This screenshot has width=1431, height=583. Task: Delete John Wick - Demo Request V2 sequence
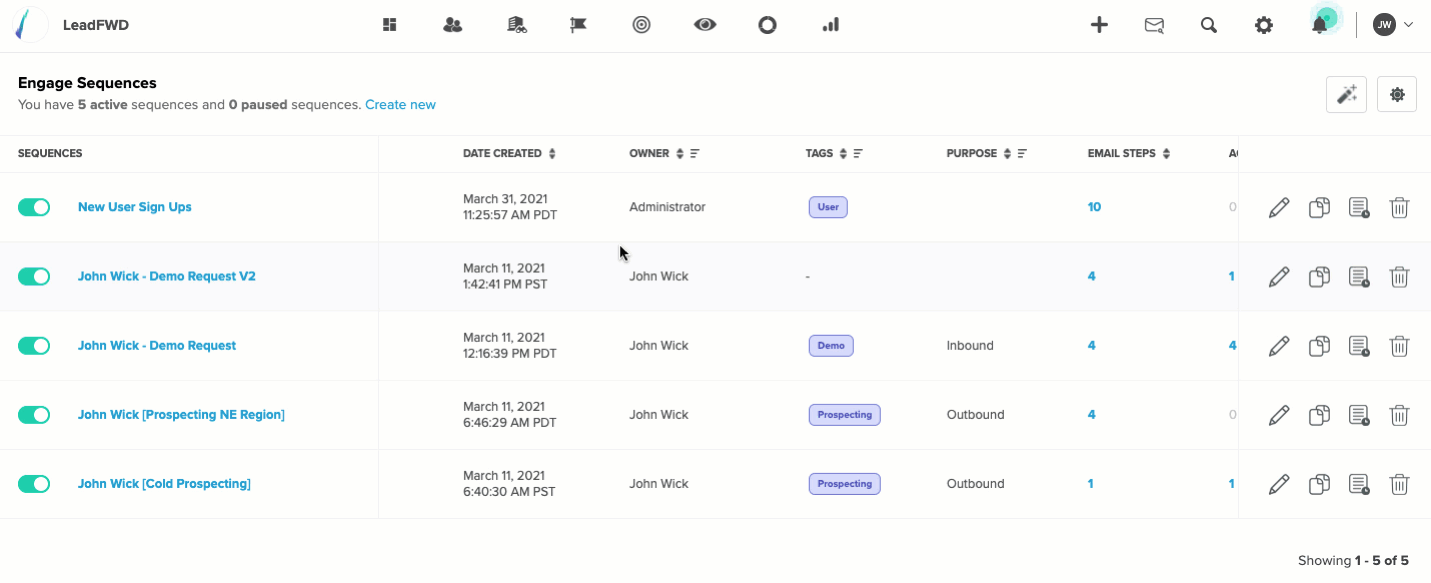(x=1400, y=276)
